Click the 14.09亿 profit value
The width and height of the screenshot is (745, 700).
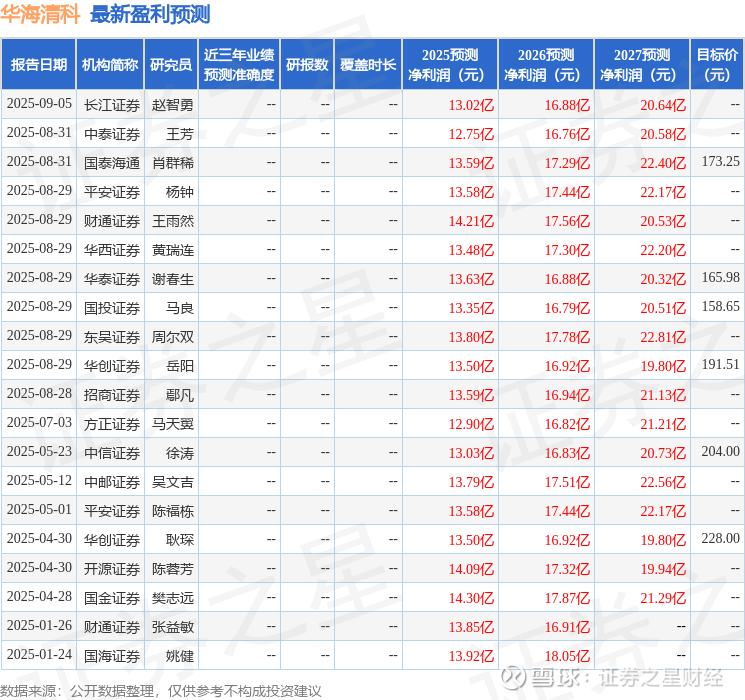(x=471, y=569)
